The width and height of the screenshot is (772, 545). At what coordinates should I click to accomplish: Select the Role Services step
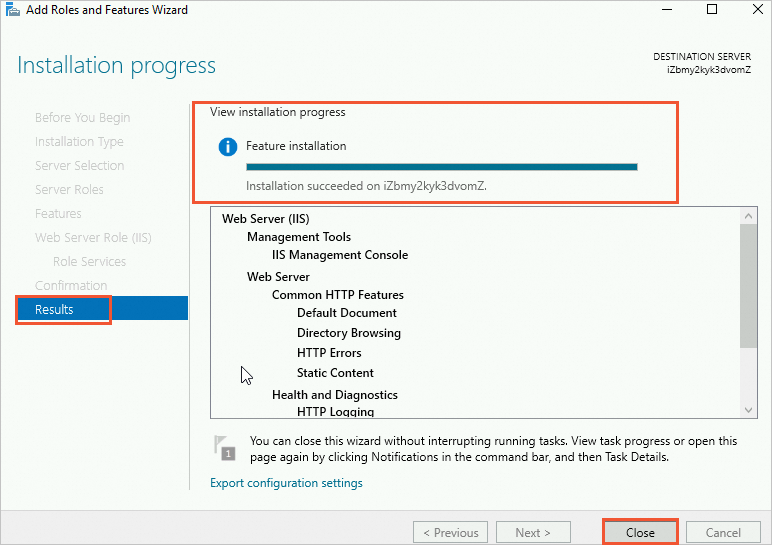tap(90, 261)
